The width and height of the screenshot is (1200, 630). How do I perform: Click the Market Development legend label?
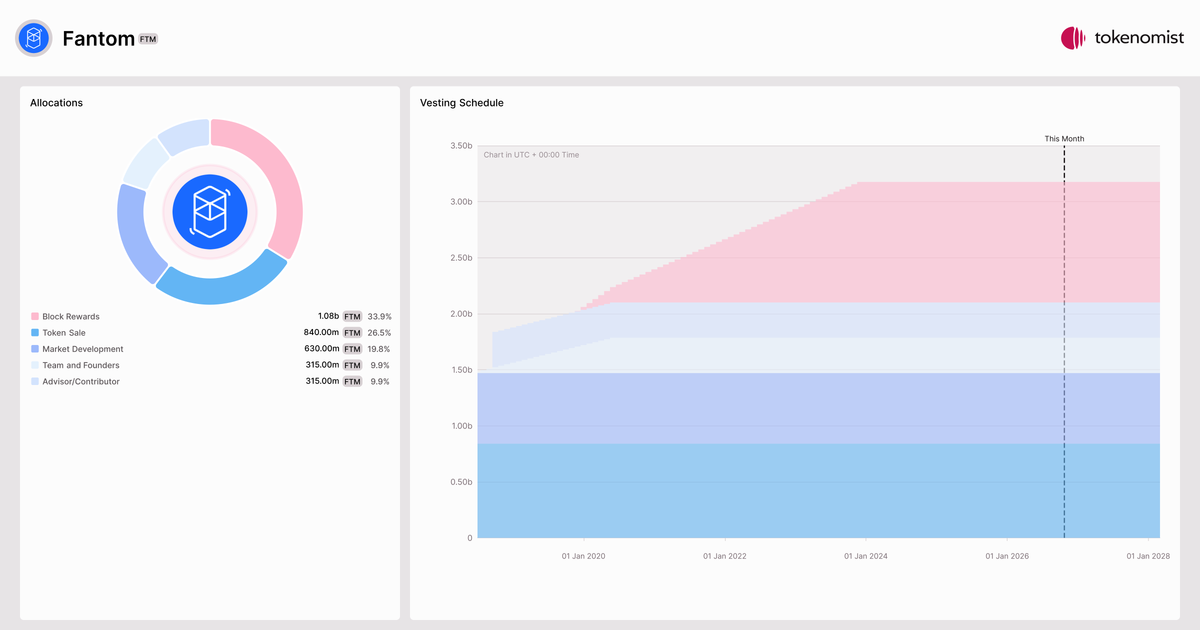tap(83, 349)
